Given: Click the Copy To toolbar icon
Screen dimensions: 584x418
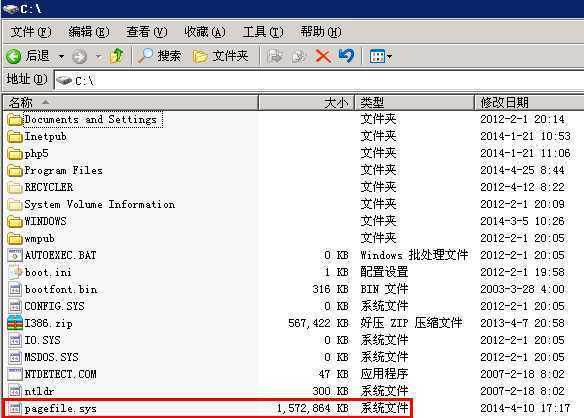Looking at the screenshot, I should click(298, 56).
